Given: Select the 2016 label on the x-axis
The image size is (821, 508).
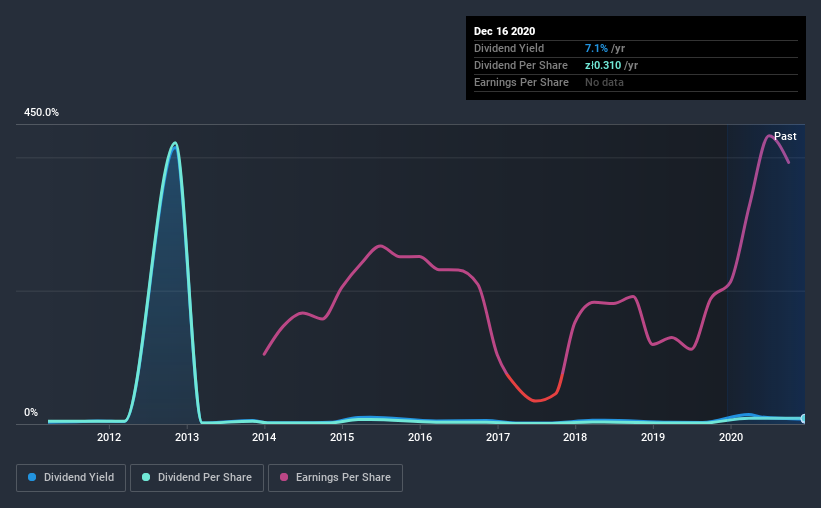Looking at the screenshot, I should click(x=420, y=437).
